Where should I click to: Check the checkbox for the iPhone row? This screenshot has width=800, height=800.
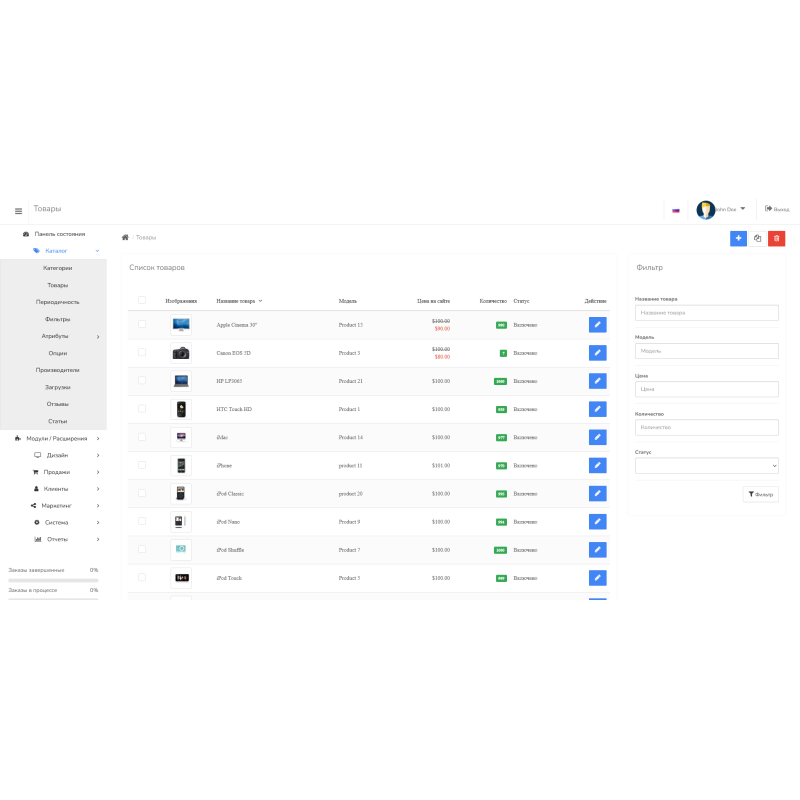(141, 465)
